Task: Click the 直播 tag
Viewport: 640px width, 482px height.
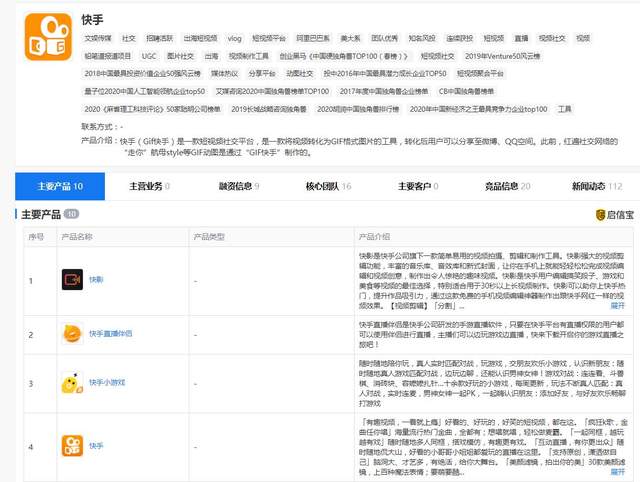Action: (x=521, y=38)
